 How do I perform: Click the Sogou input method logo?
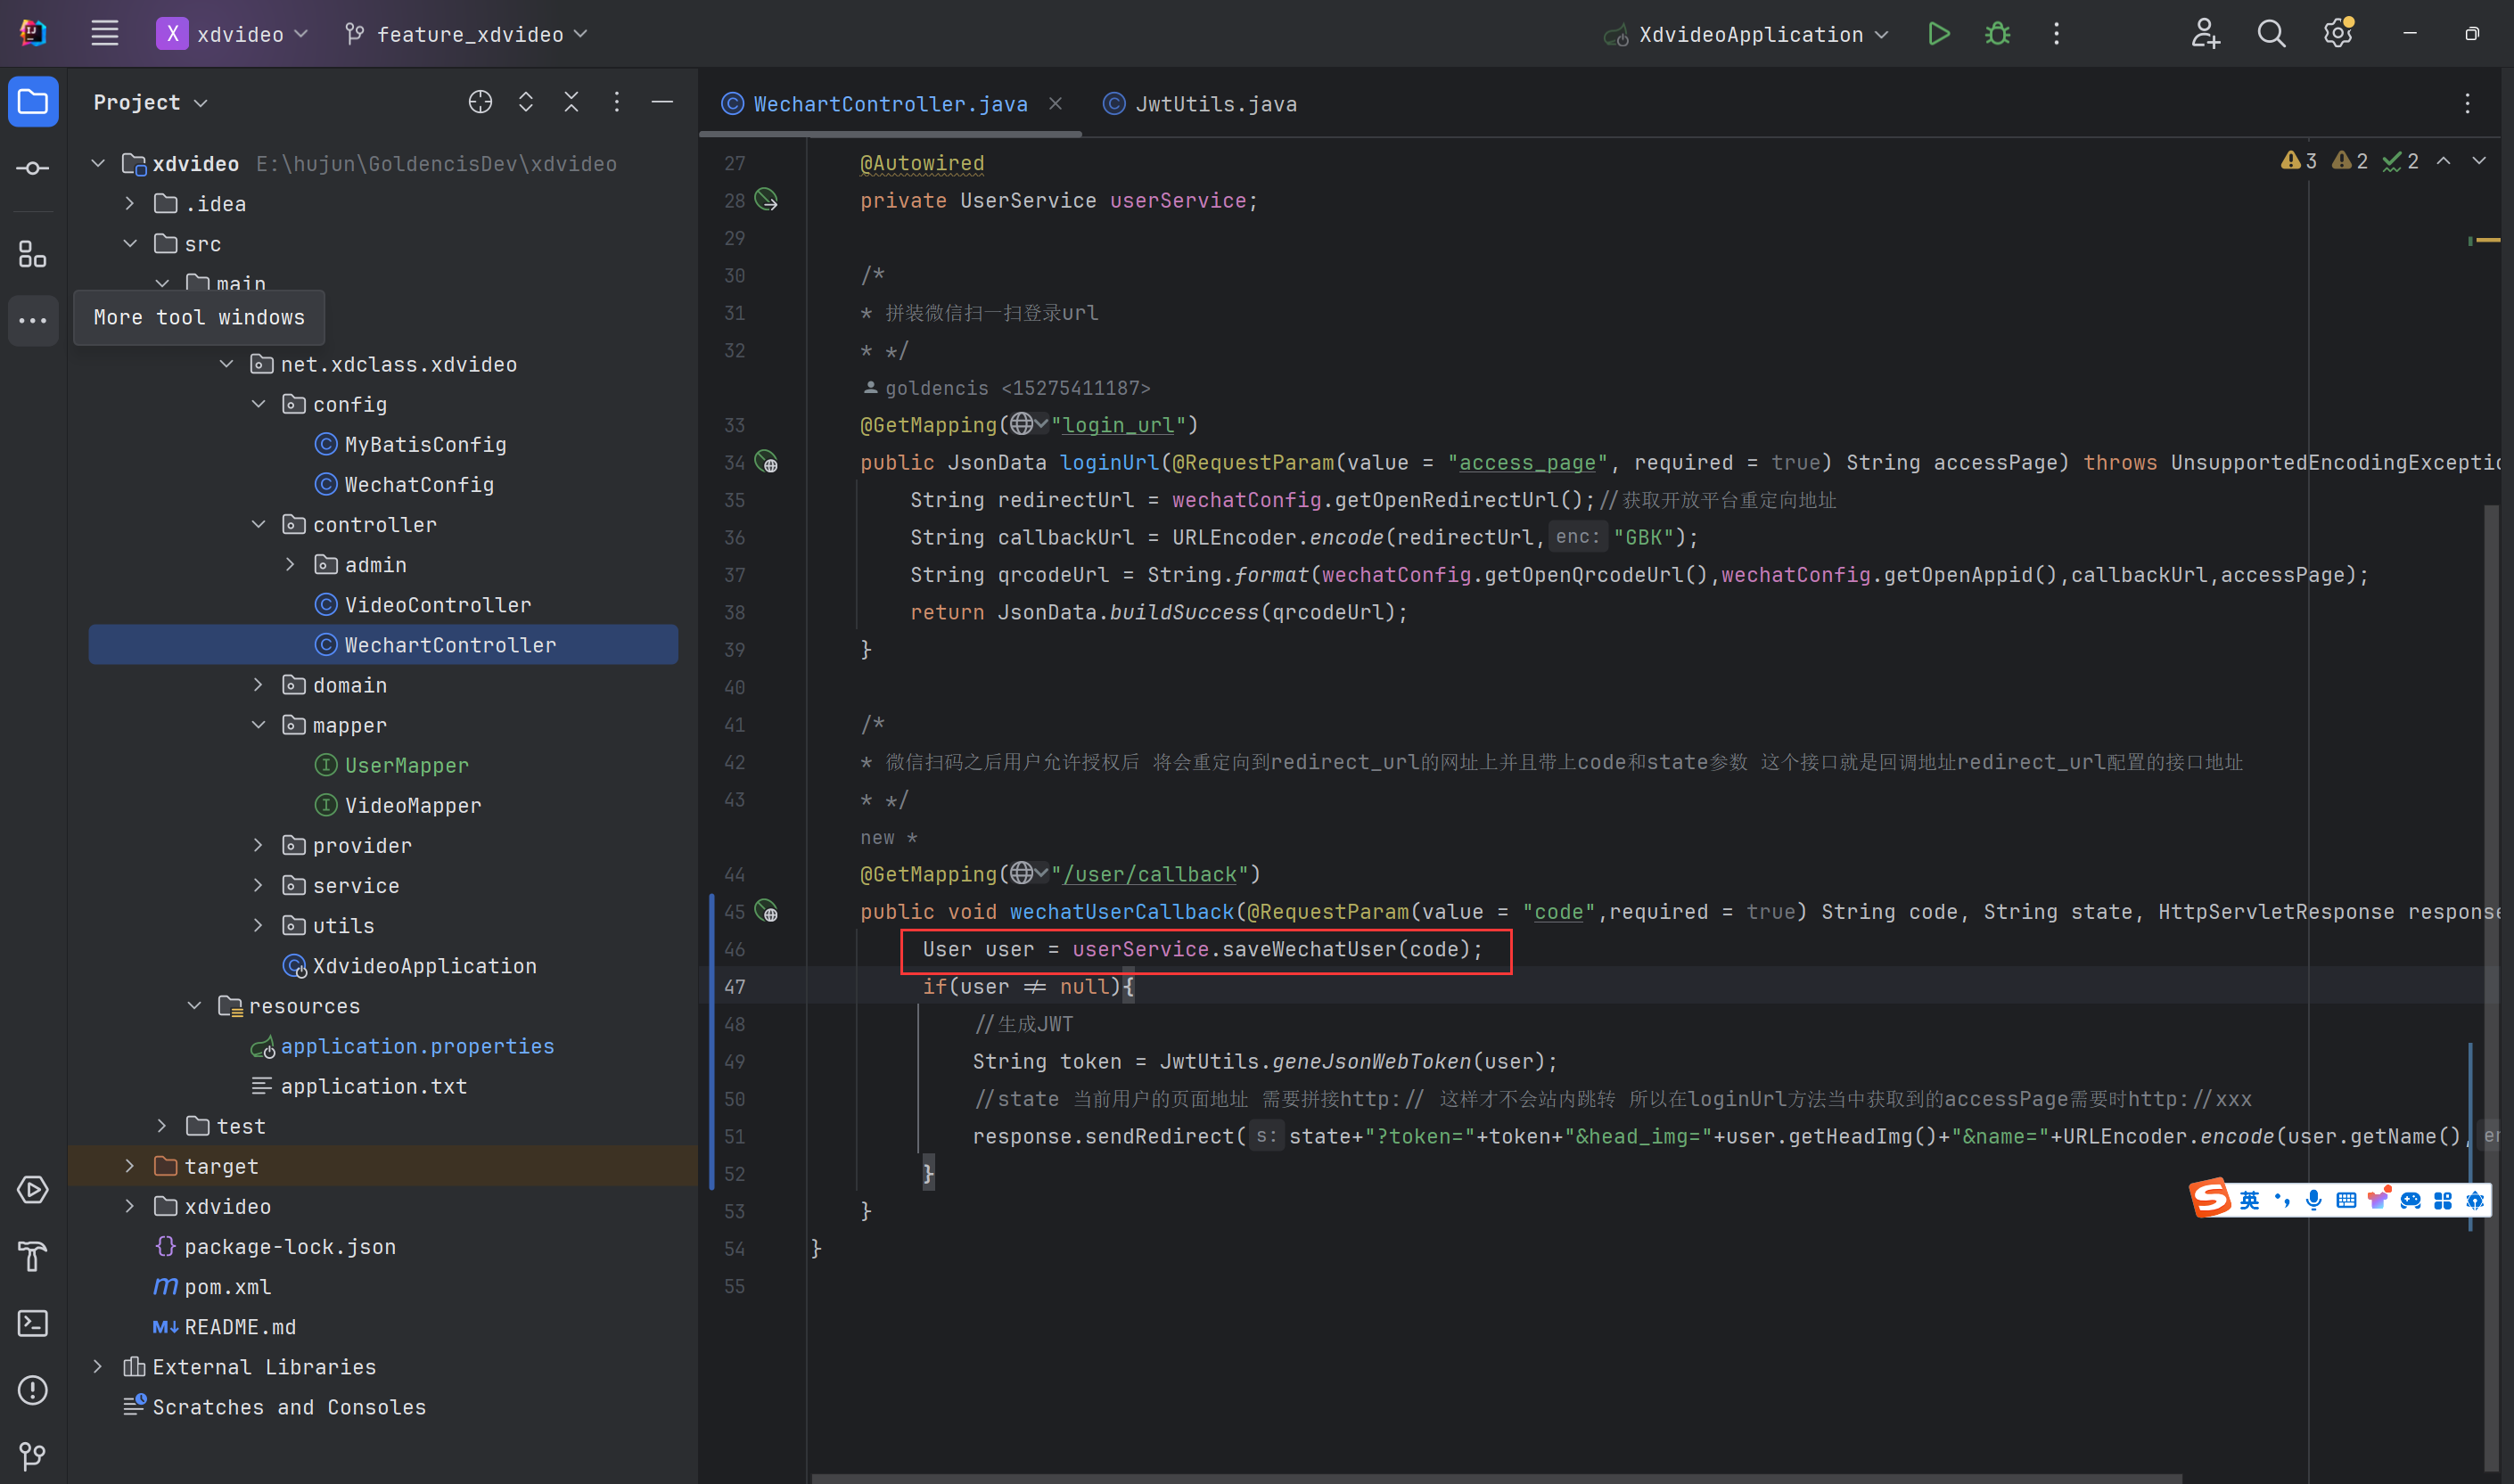[x=2210, y=1198]
